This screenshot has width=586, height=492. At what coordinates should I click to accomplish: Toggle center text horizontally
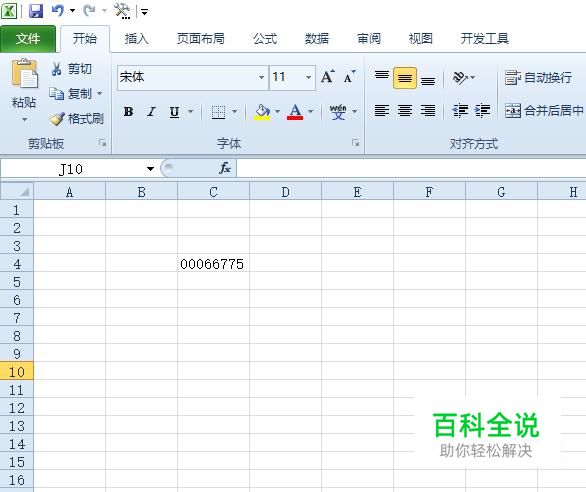coord(405,111)
